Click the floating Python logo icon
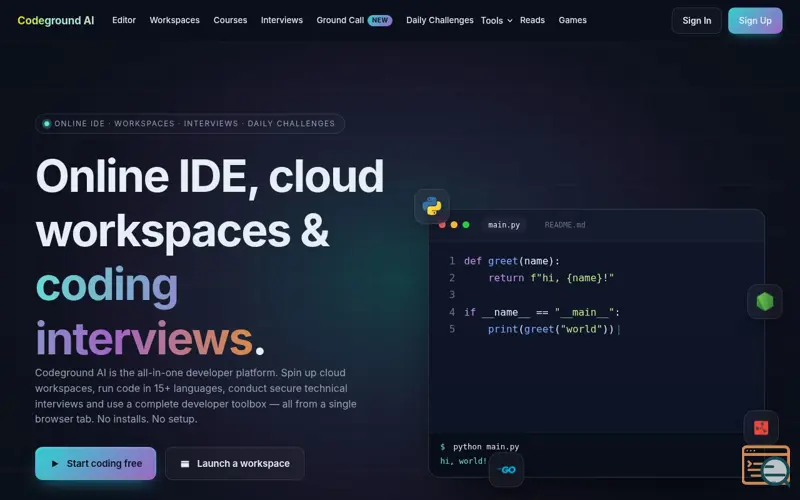The image size is (800, 500). point(432,206)
